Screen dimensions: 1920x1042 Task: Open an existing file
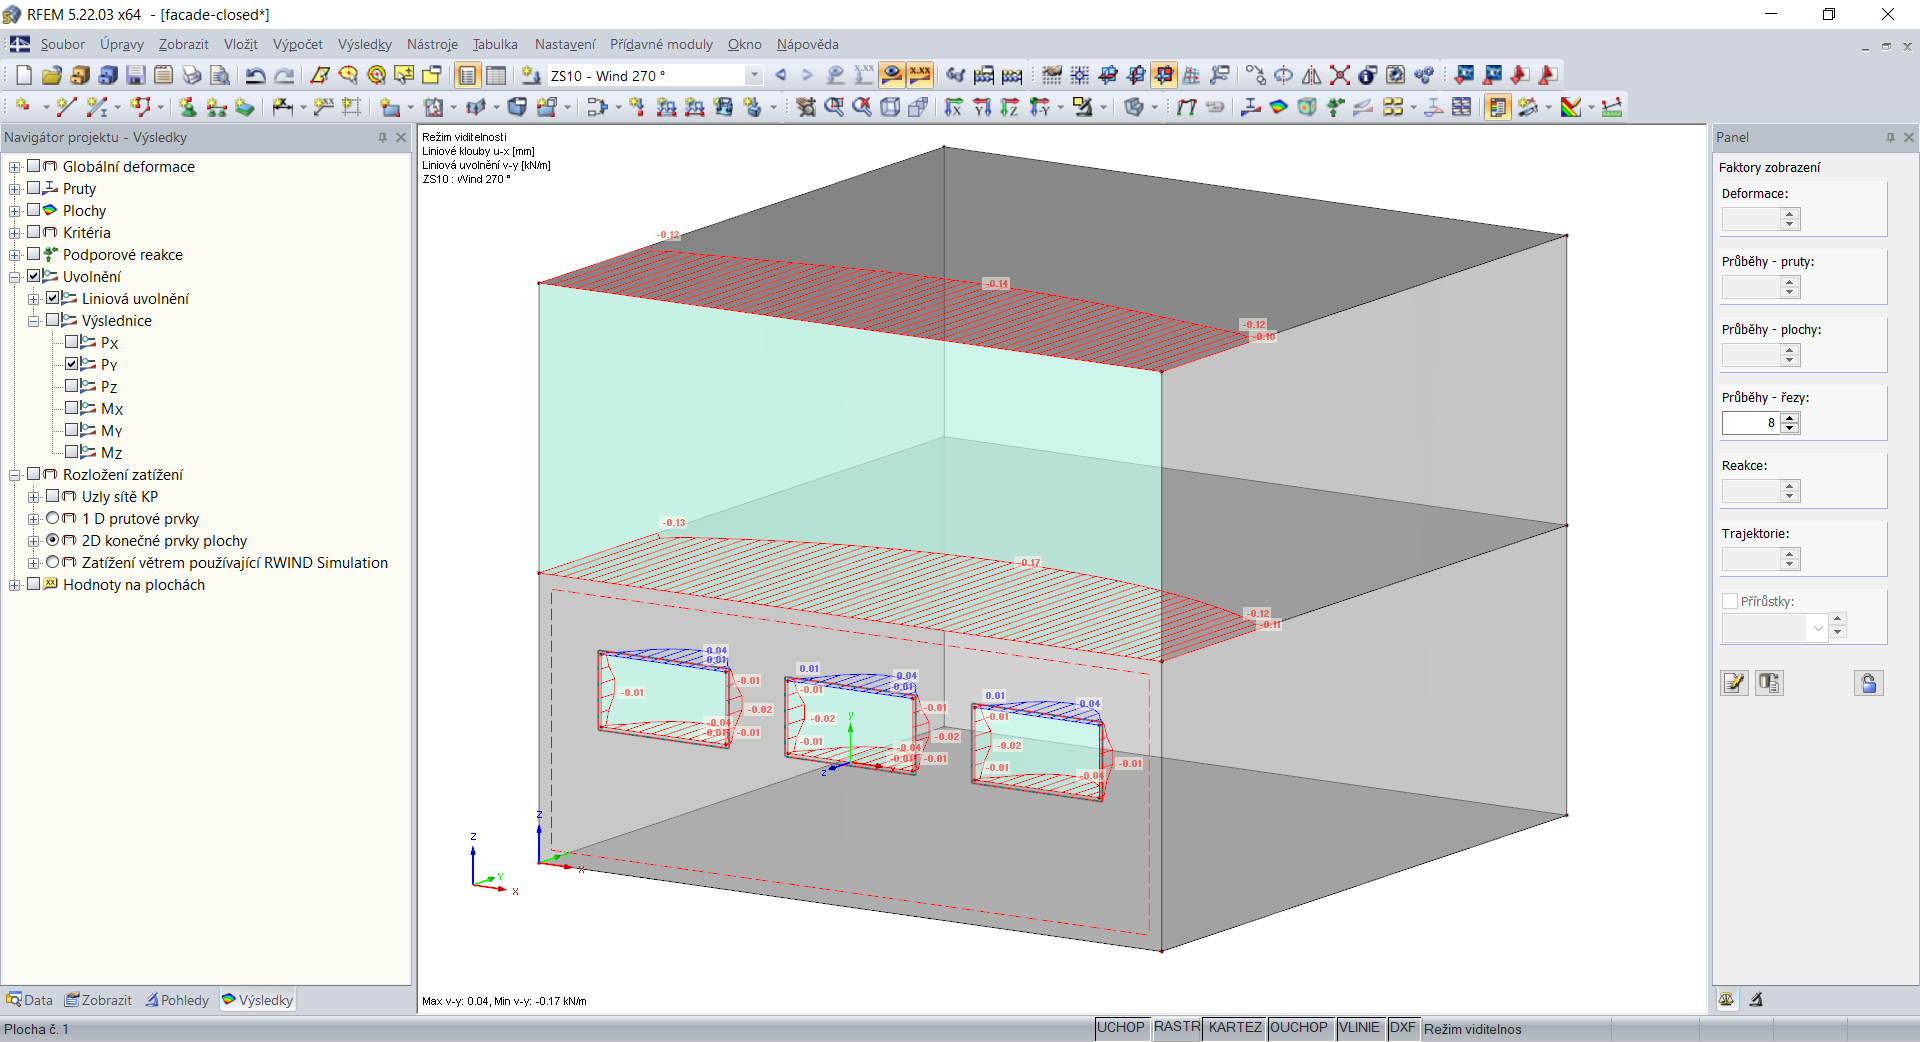[x=52, y=75]
